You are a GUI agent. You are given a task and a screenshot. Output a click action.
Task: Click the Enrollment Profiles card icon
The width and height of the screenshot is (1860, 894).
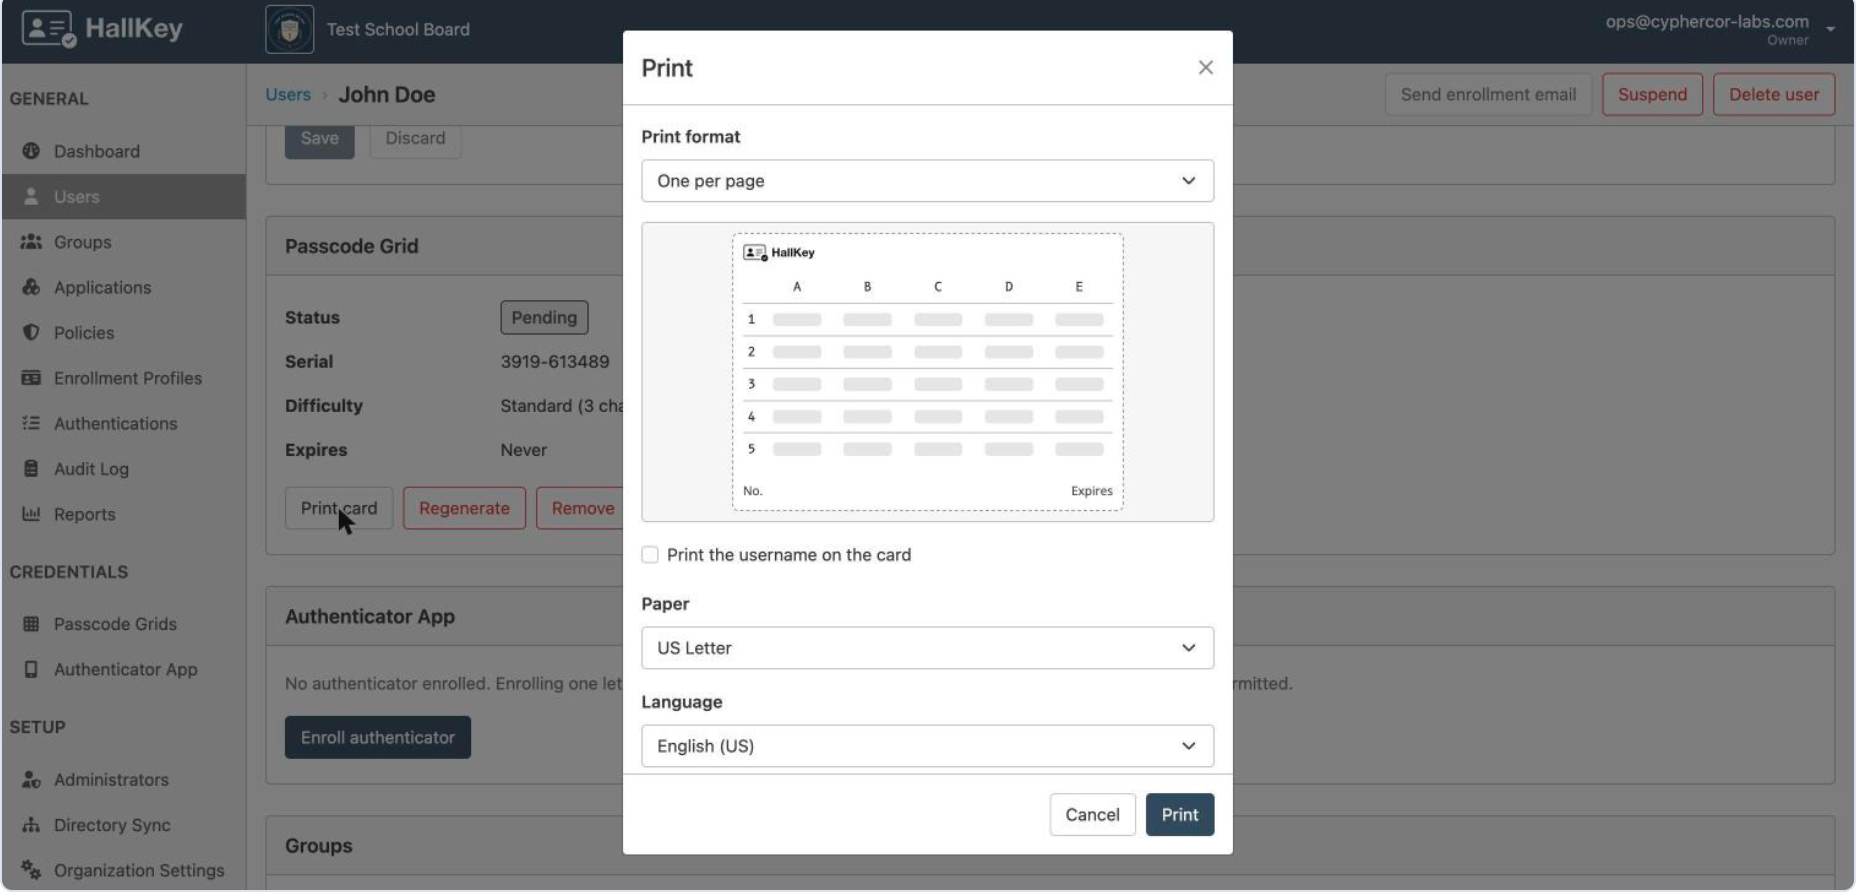pyautogui.click(x=31, y=378)
